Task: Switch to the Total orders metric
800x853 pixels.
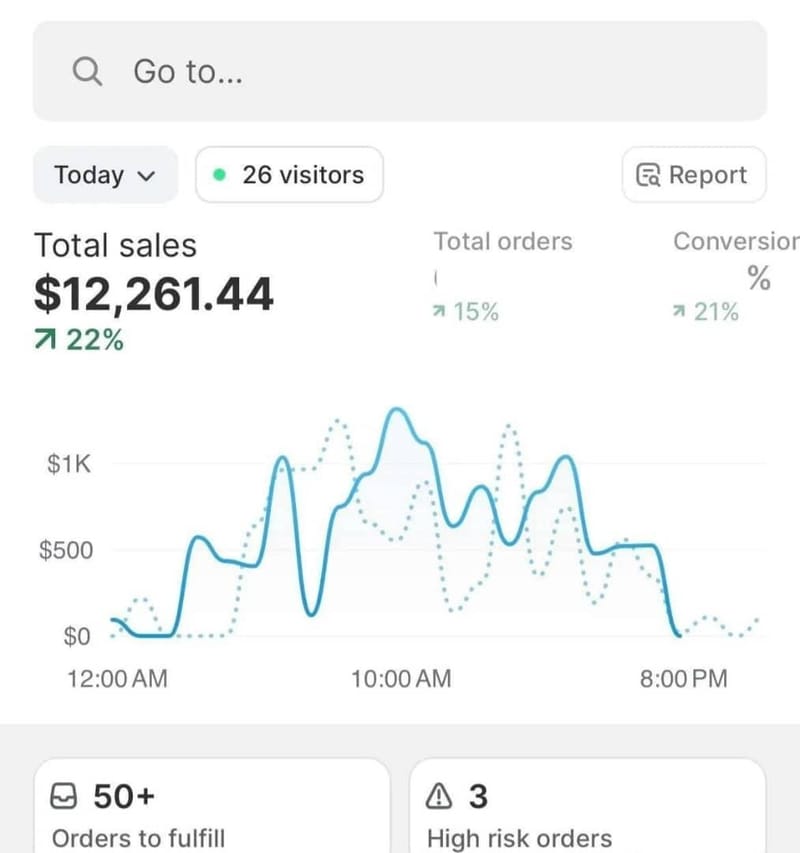Action: point(502,241)
